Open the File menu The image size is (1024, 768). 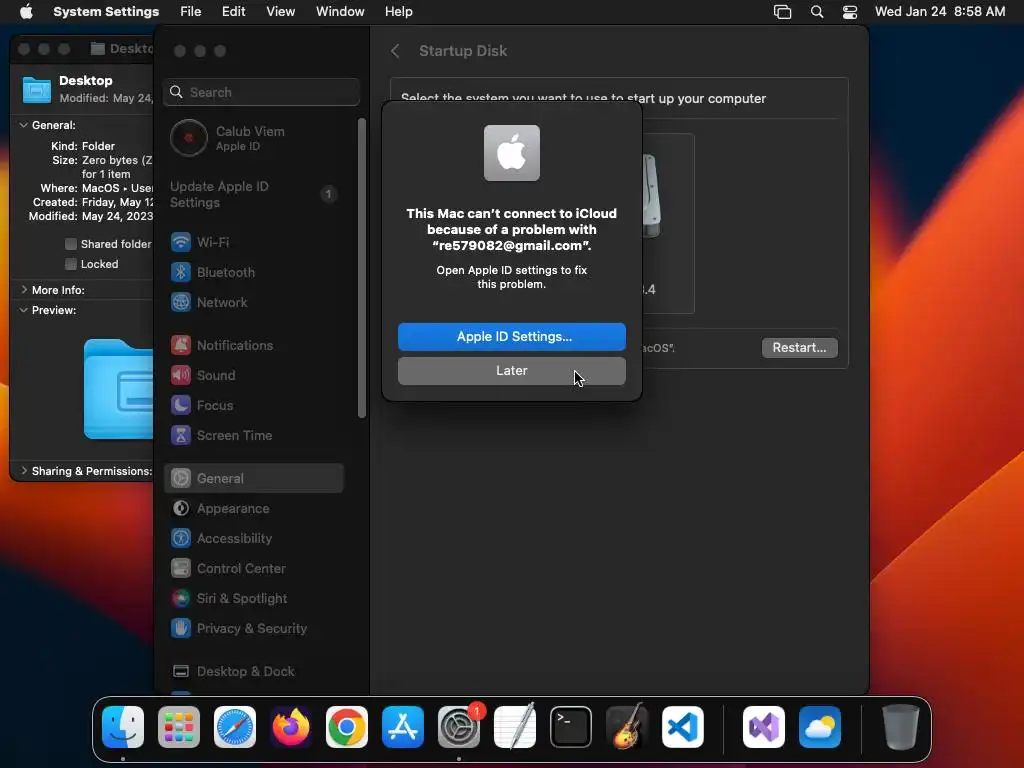click(191, 12)
